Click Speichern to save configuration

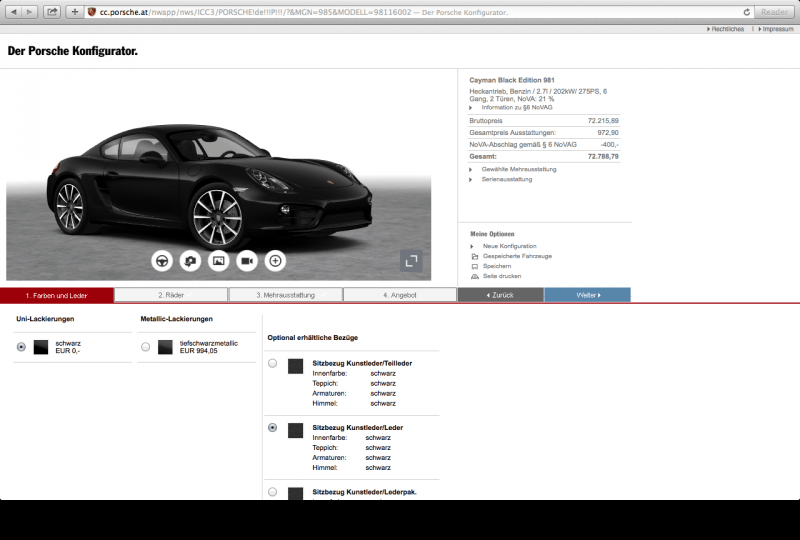[496, 266]
